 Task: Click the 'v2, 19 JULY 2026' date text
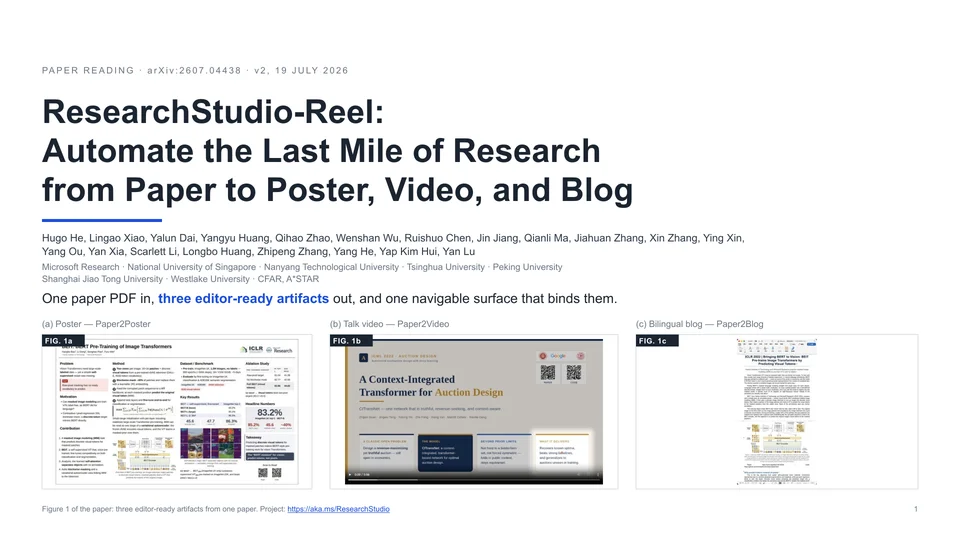coord(301,70)
